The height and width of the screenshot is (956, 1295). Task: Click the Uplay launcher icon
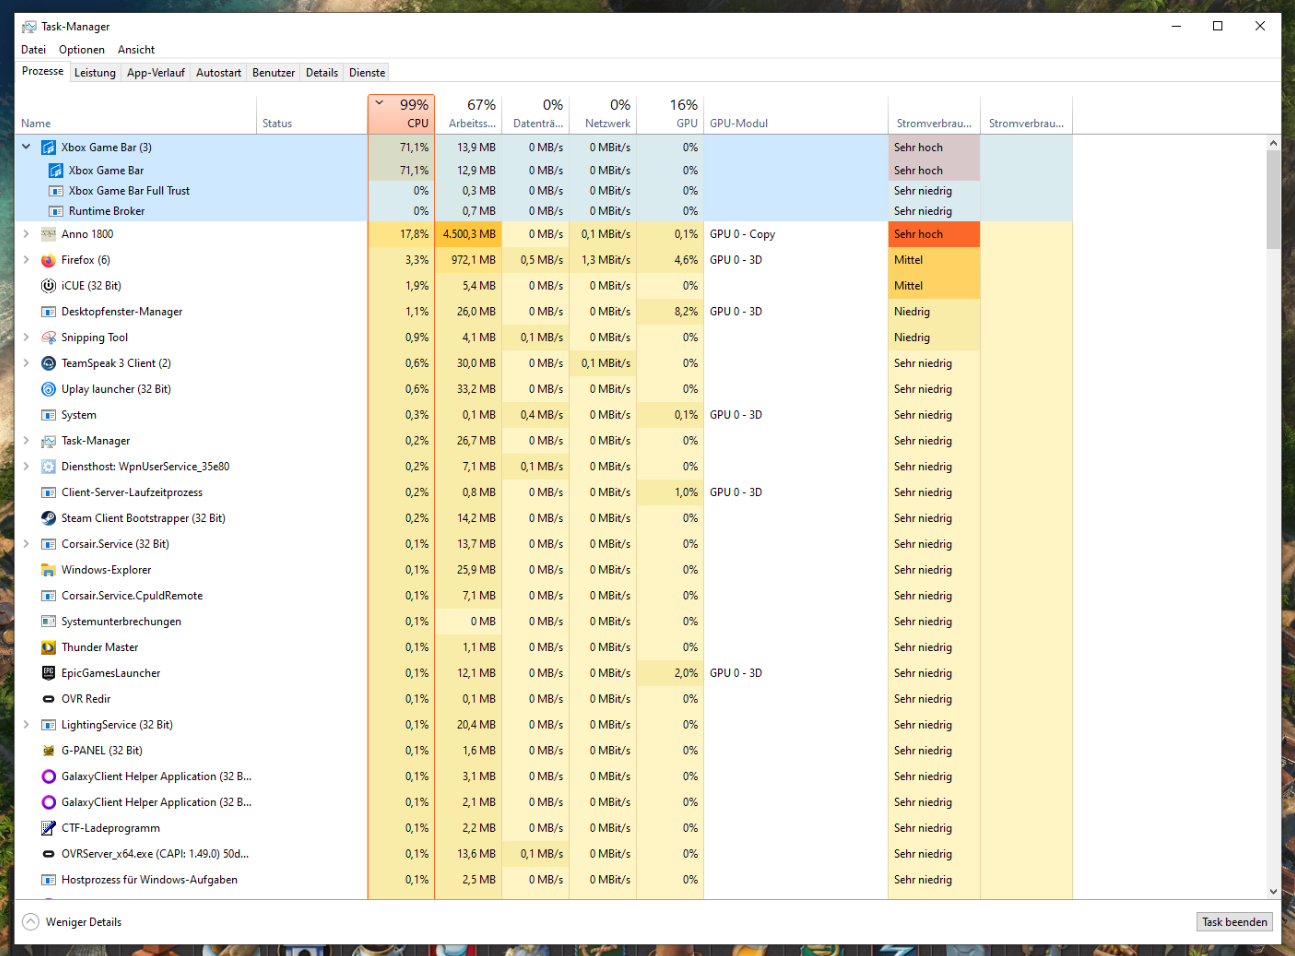click(x=48, y=390)
